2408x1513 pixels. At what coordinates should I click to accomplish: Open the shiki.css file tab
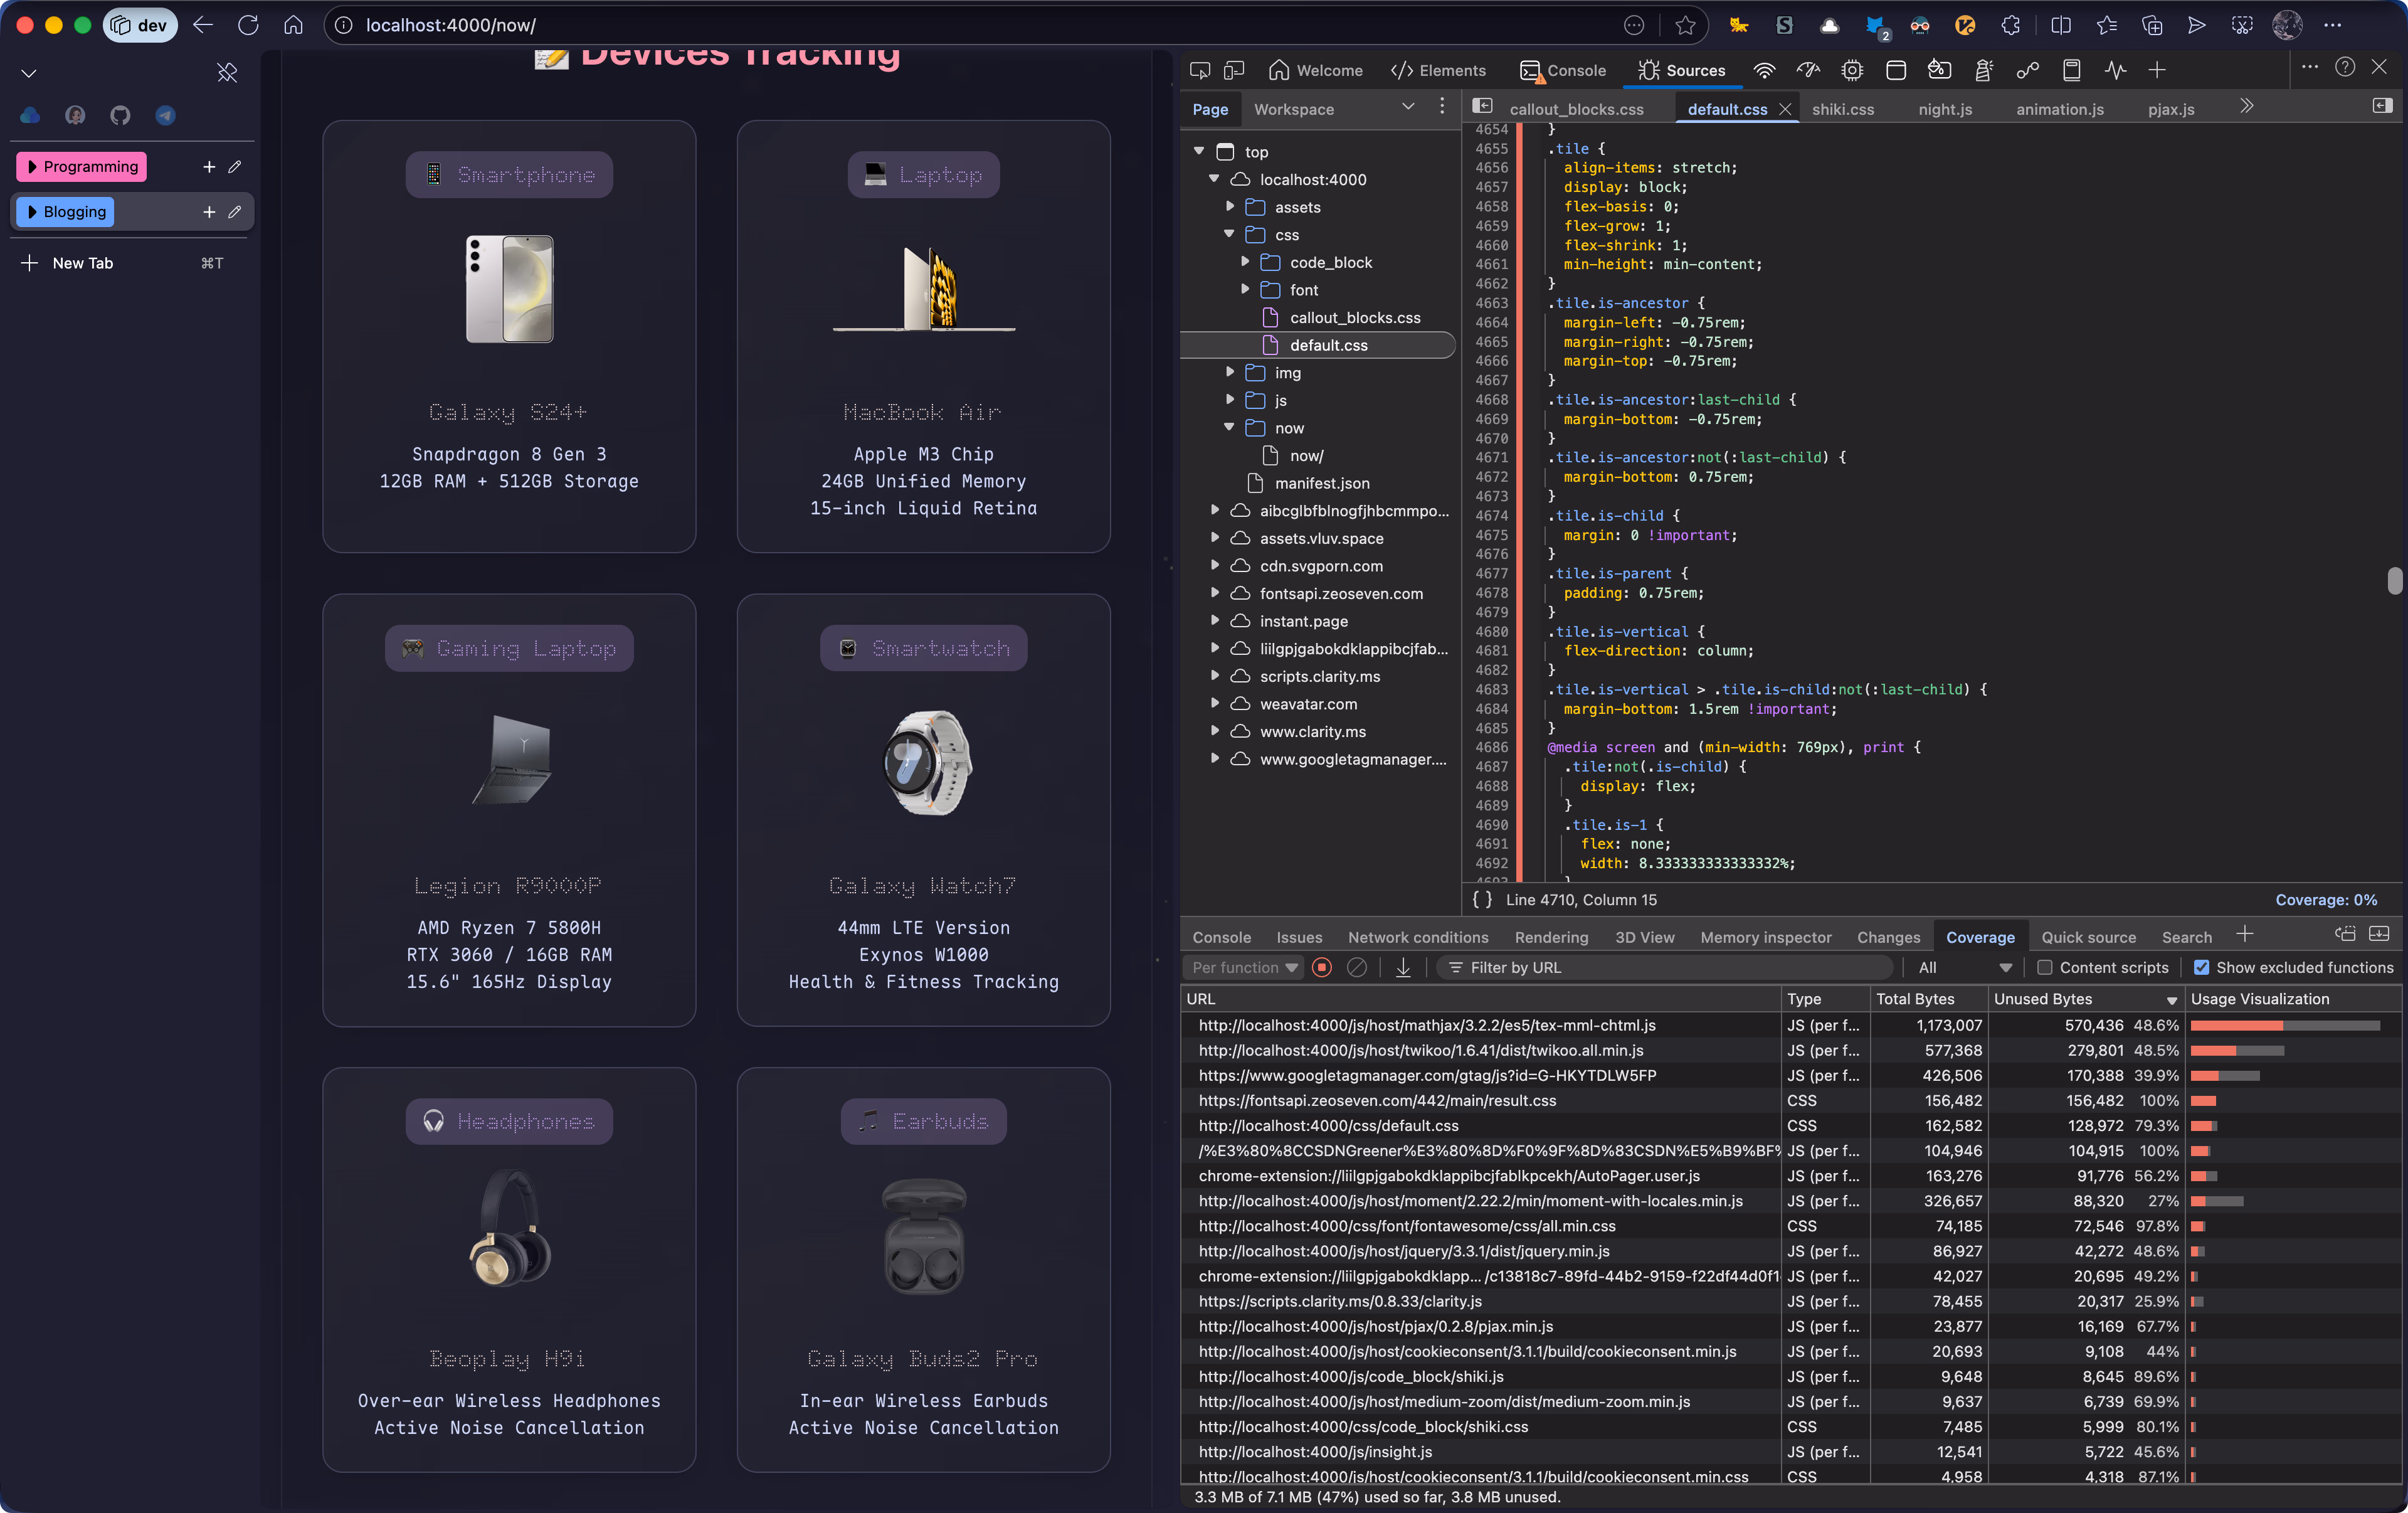(1842, 109)
